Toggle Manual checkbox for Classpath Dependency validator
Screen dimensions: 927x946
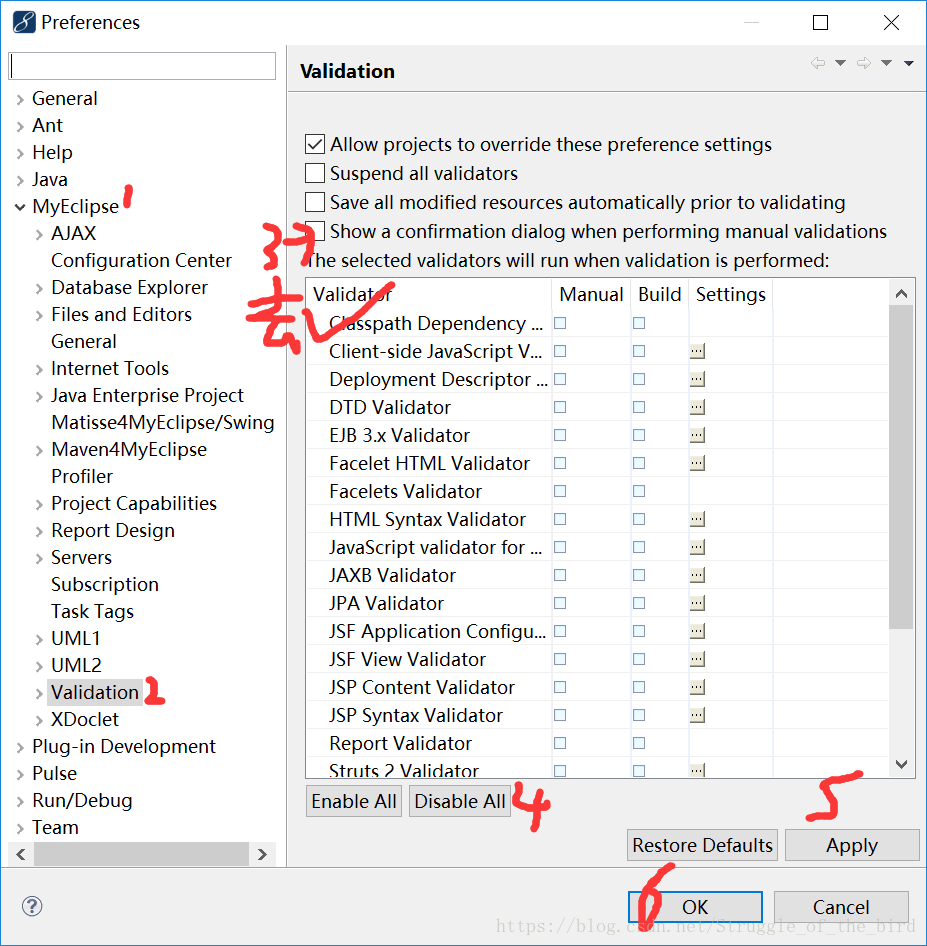click(560, 323)
